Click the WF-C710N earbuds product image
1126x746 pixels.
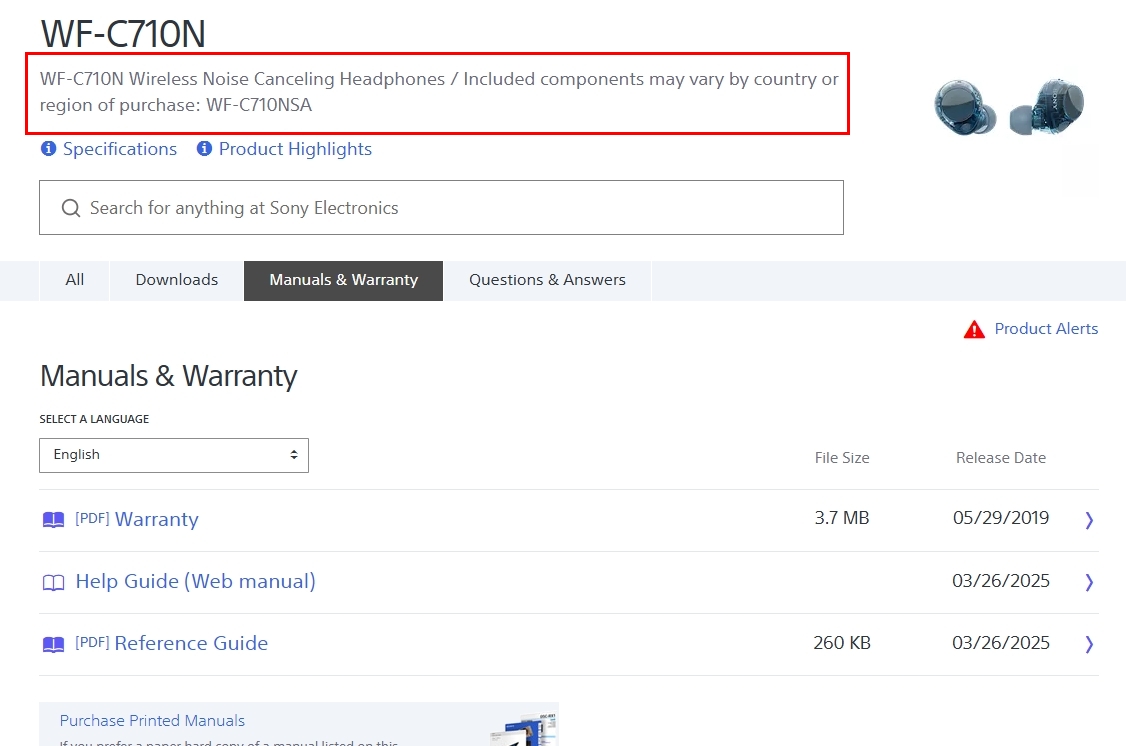click(1010, 106)
